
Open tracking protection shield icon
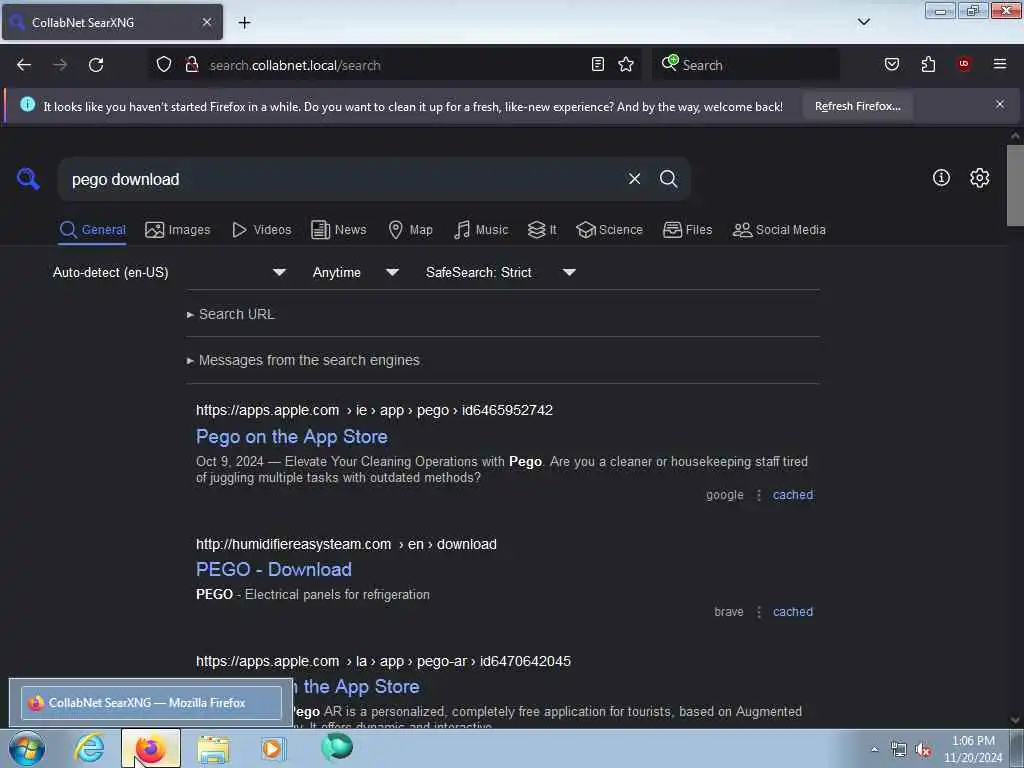click(164, 64)
